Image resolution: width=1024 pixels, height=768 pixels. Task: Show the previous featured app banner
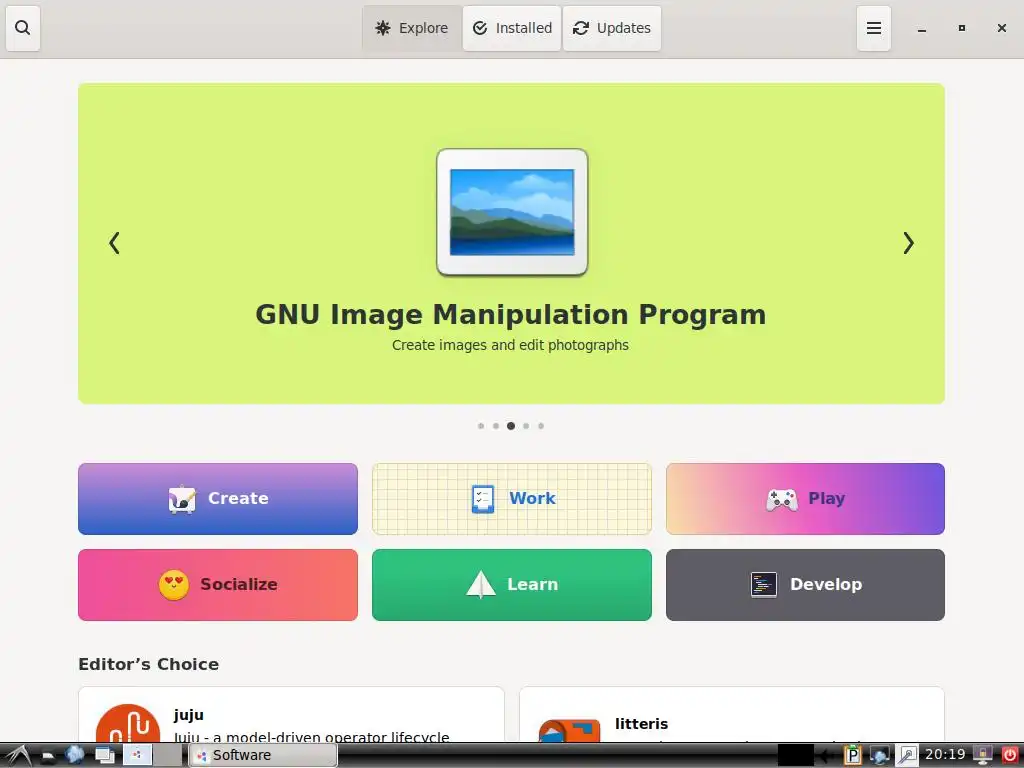(x=114, y=243)
